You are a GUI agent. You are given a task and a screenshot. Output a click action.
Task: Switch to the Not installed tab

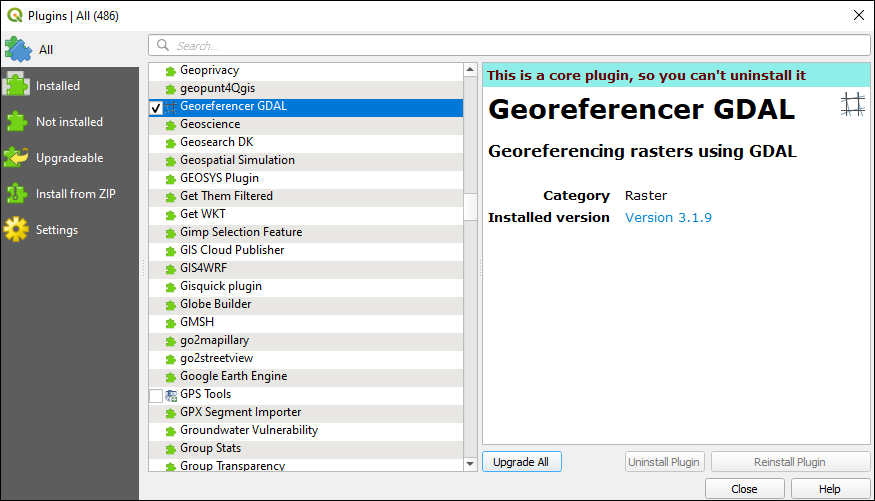[x=70, y=122]
